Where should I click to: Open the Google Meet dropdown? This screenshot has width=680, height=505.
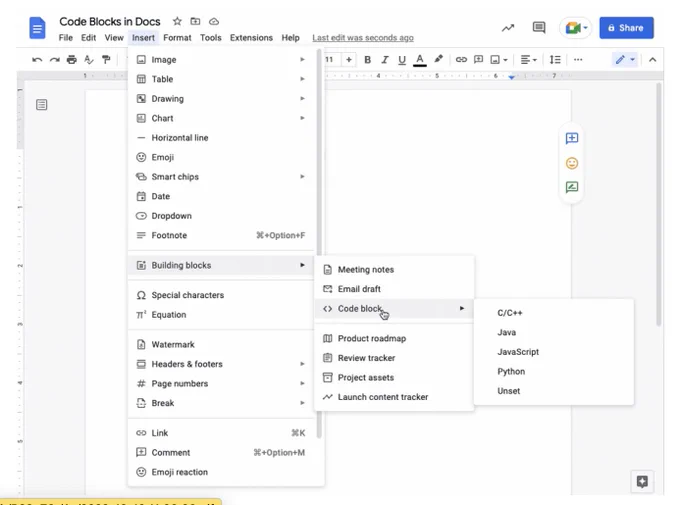pyautogui.click(x=575, y=28)
